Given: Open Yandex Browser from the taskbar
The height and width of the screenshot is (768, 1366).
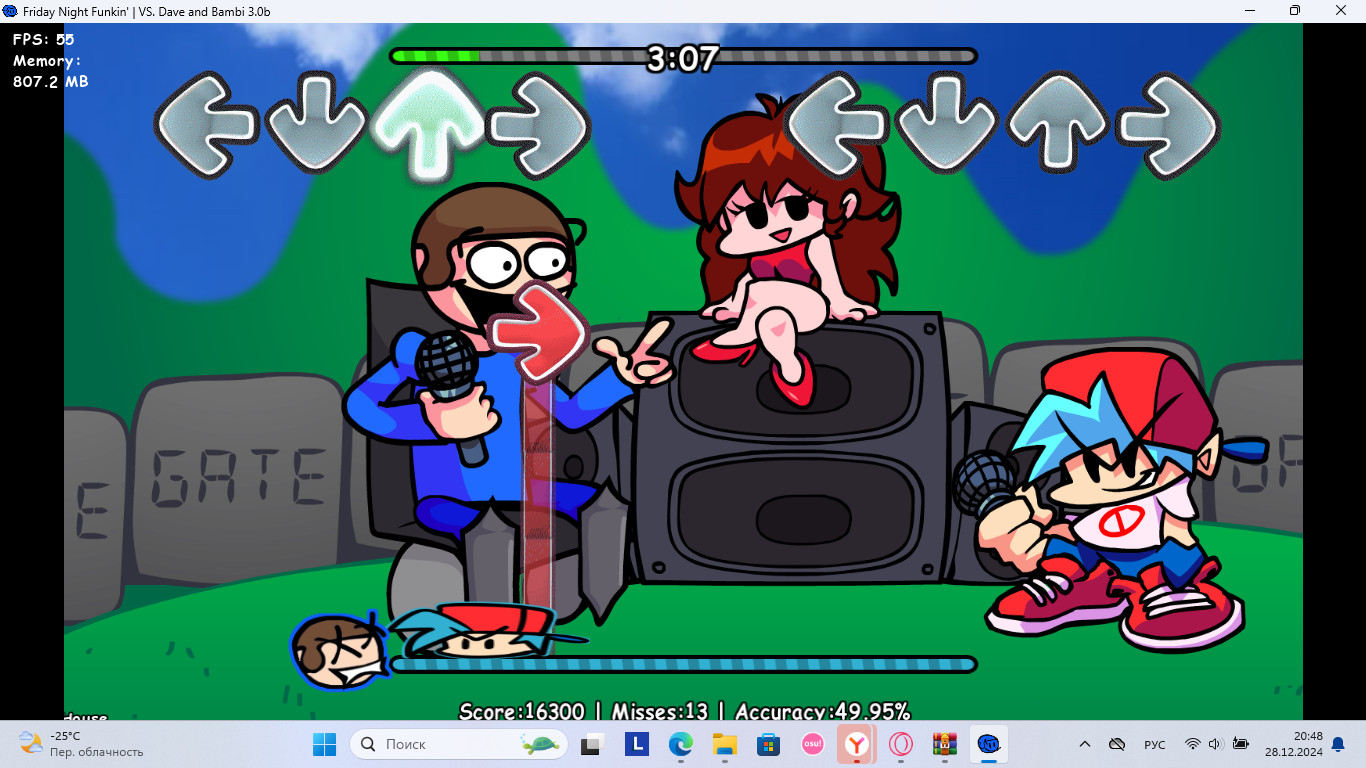Looking at the screenshot, I should tap(856, 744).
